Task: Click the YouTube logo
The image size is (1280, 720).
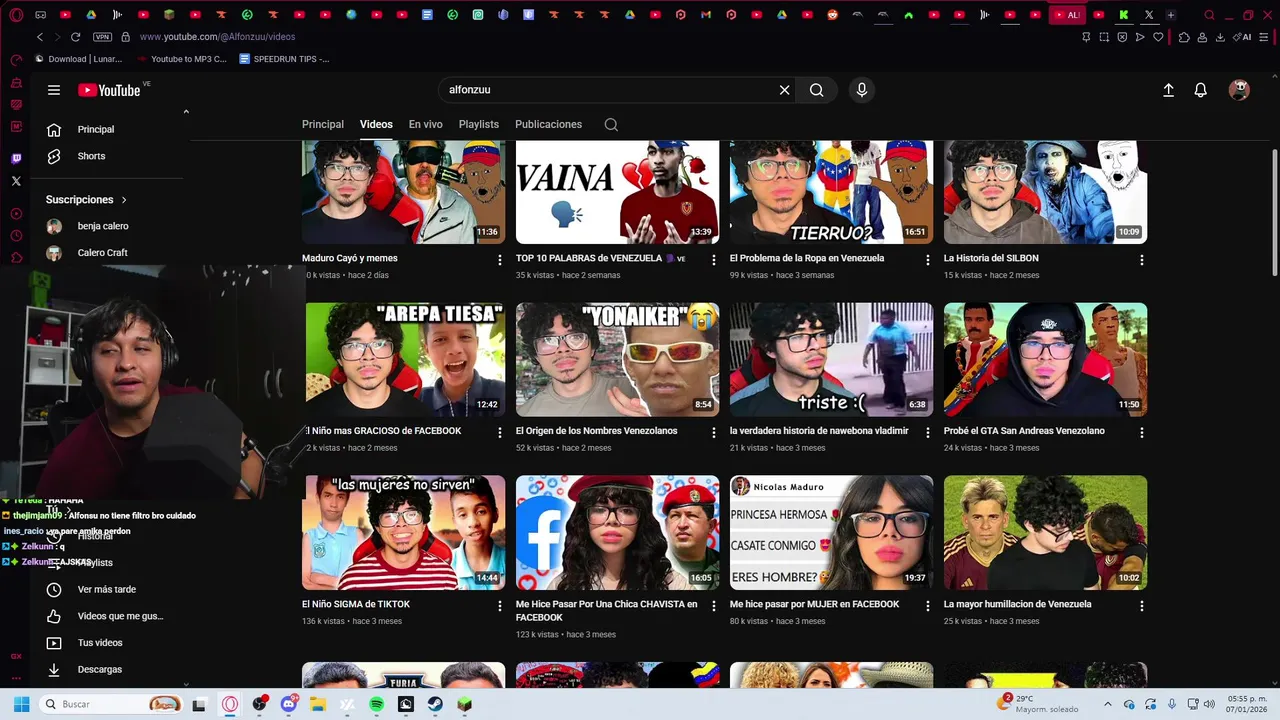Action: [x=110, y=90]
